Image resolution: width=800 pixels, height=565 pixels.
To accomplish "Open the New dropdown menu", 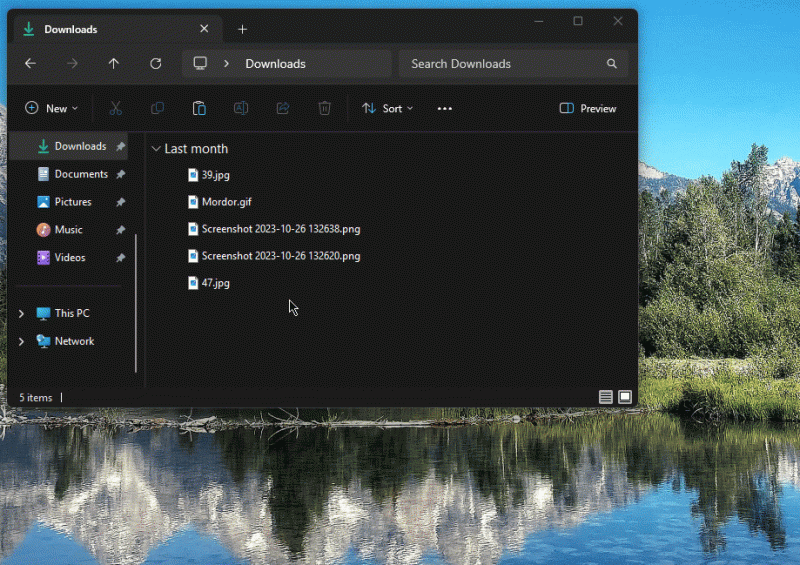I will [x=52, y=108].
